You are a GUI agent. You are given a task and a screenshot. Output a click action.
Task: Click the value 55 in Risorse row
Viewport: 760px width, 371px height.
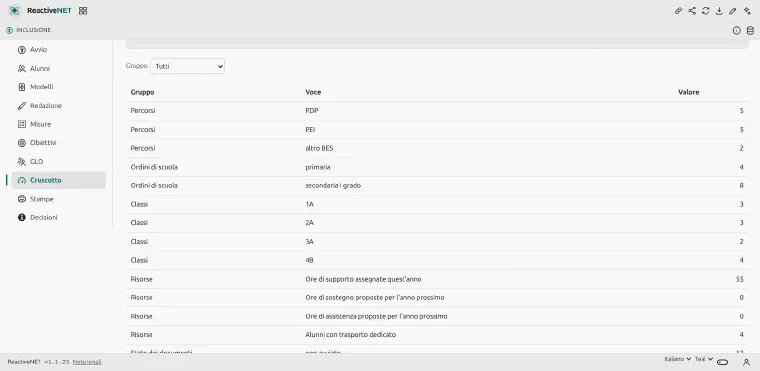pyautogui.click(x=740, y=279)
